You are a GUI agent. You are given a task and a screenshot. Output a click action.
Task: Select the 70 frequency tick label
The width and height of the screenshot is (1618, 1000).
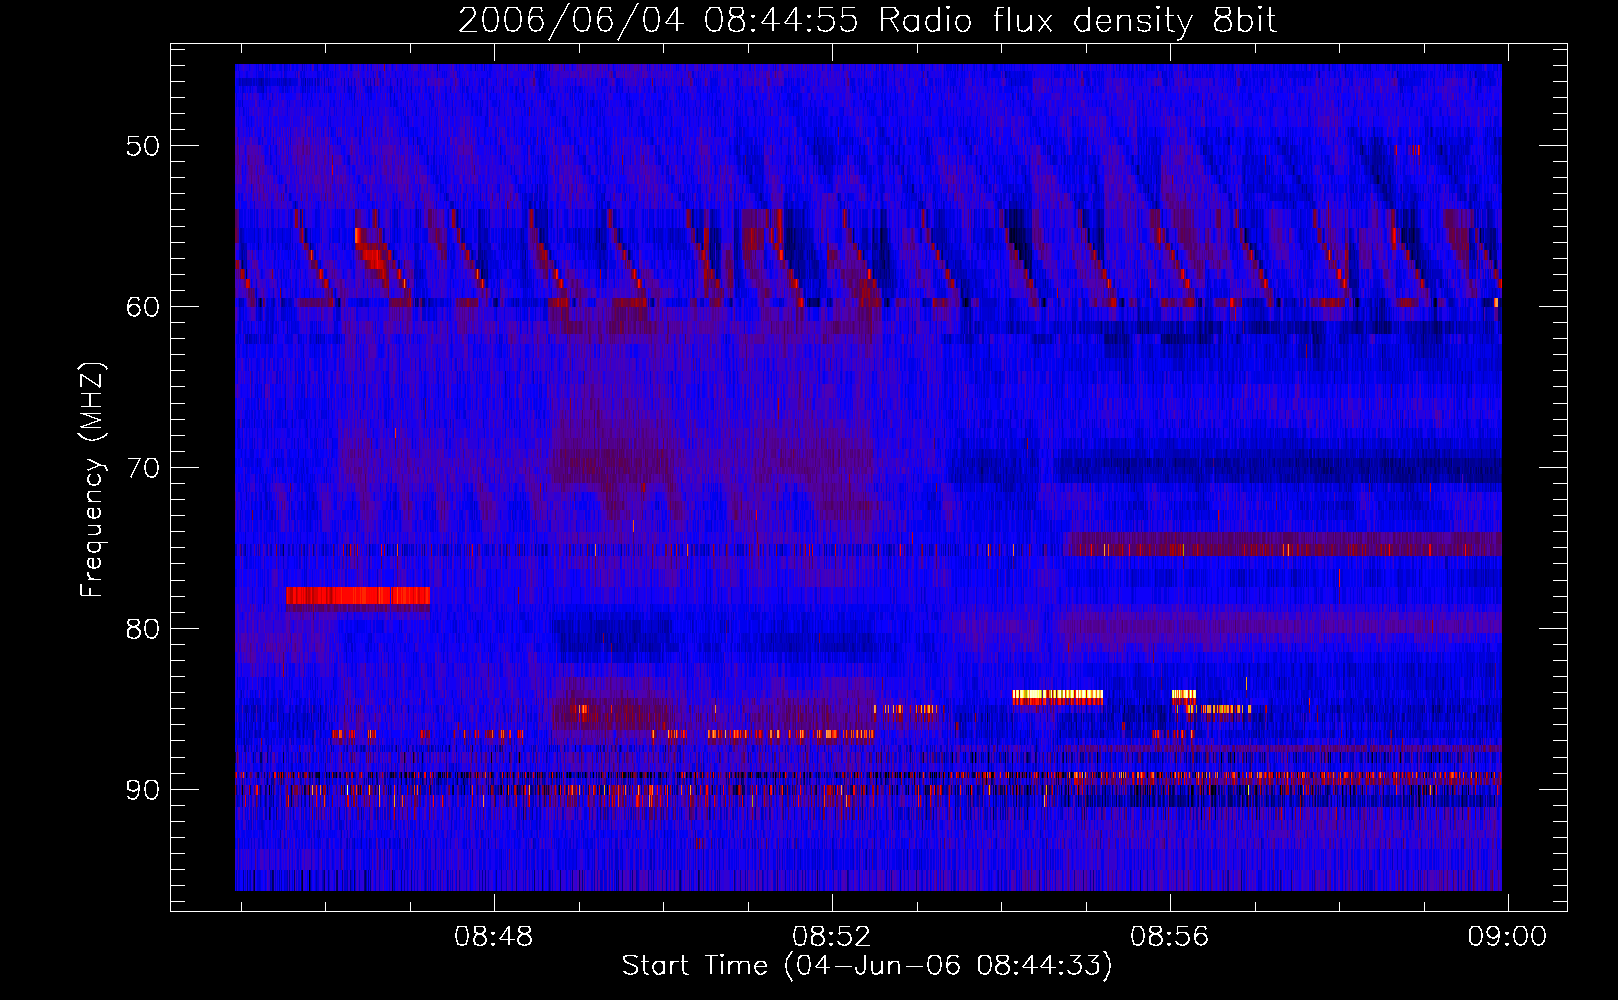click(143, 468)
